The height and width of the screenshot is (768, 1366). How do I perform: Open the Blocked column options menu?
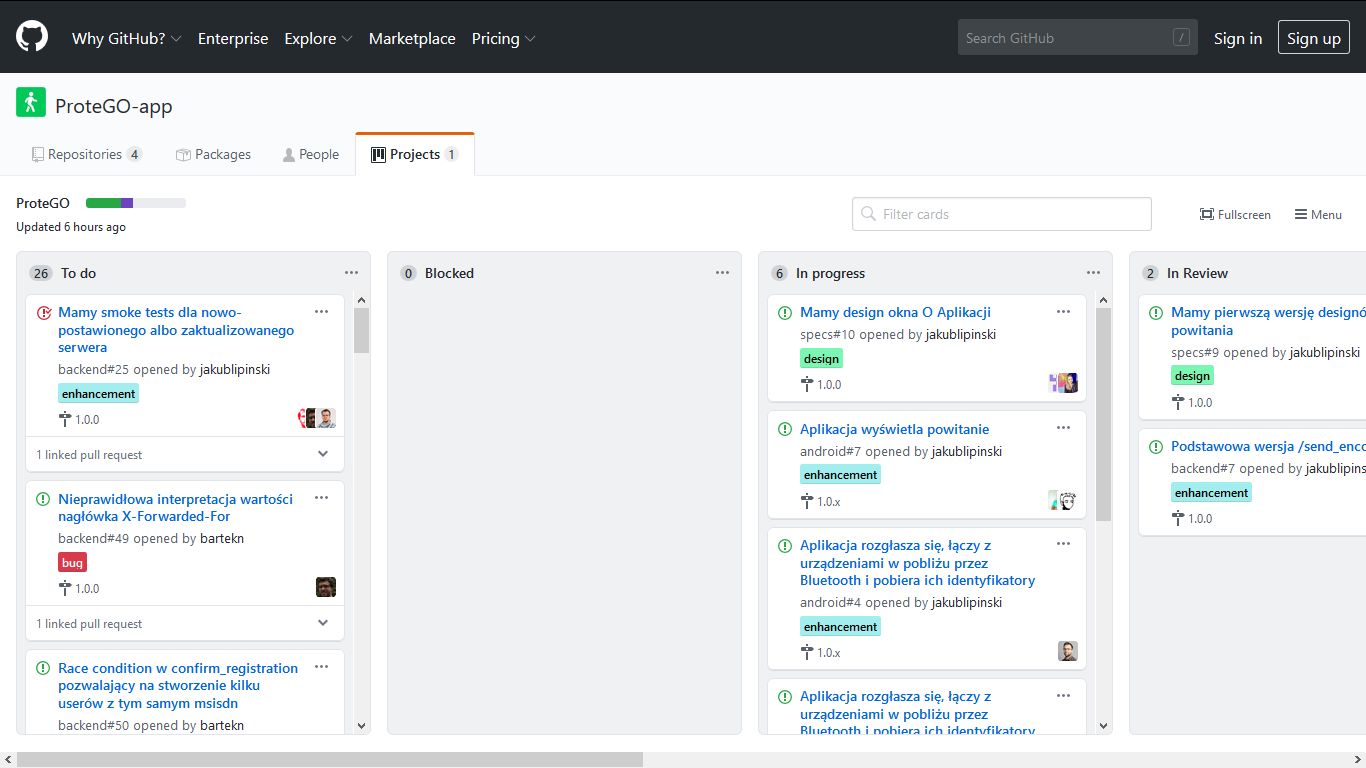click(x=722, y=273)
